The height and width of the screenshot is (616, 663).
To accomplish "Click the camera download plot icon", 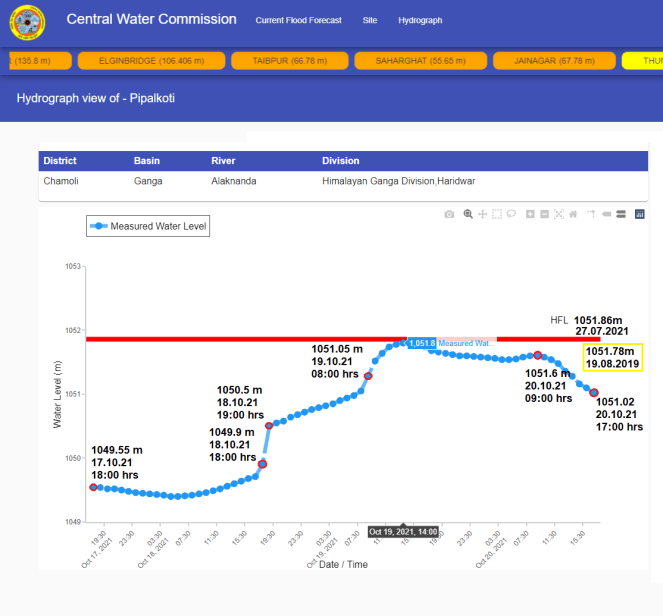I will [x=449, y=214].
